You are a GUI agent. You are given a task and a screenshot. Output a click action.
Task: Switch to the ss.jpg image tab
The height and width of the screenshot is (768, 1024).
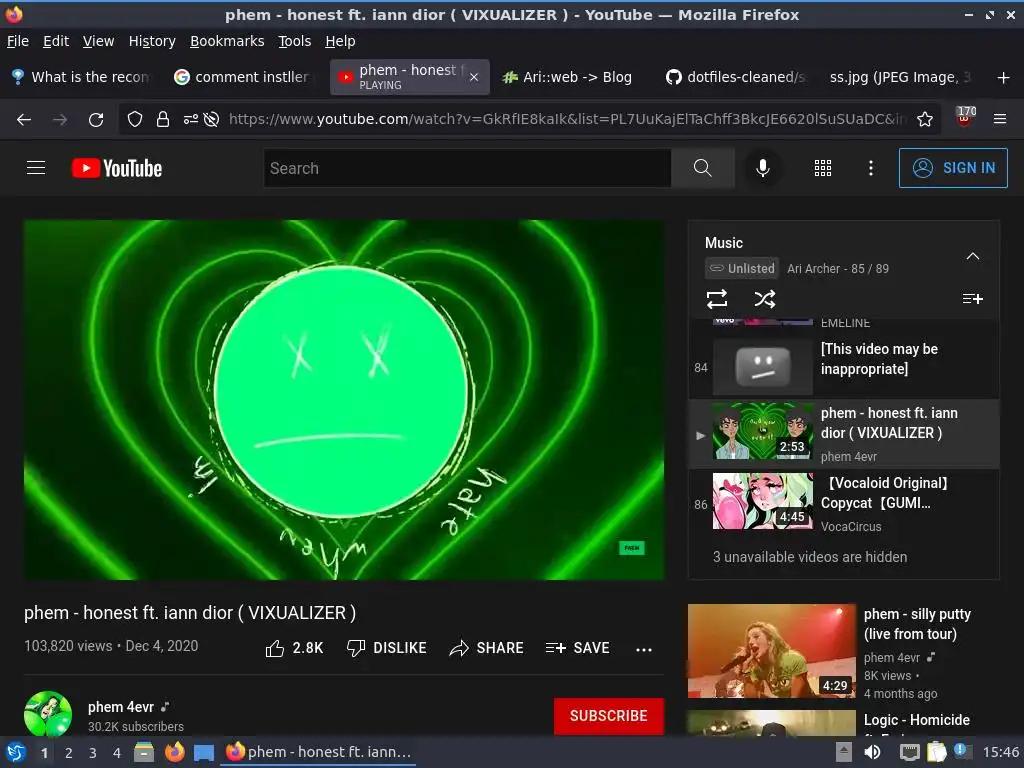coord(900,77)
